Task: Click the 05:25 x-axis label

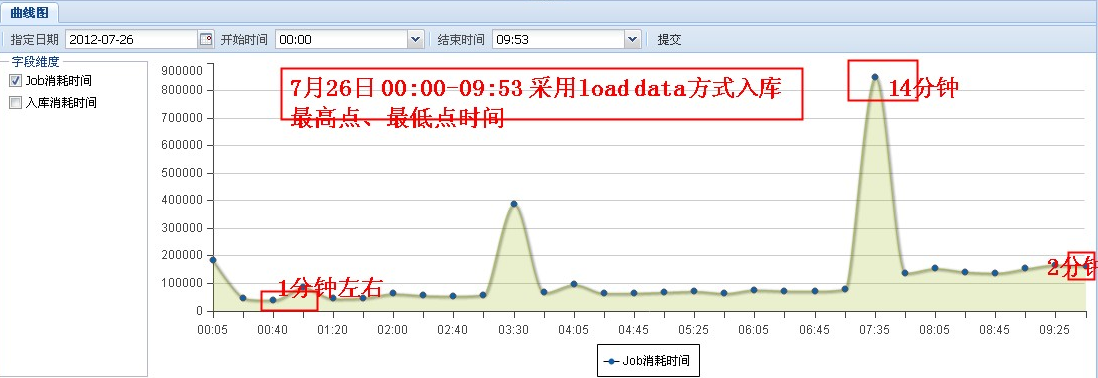Action: tap(694, 329)
